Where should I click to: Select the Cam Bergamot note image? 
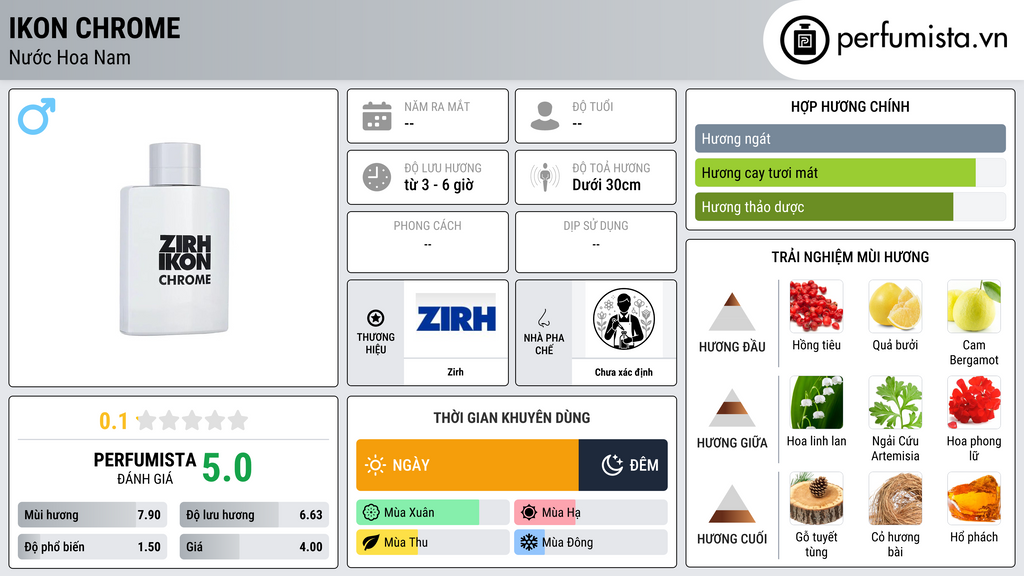pyautogui.click(x=974, y=306)
